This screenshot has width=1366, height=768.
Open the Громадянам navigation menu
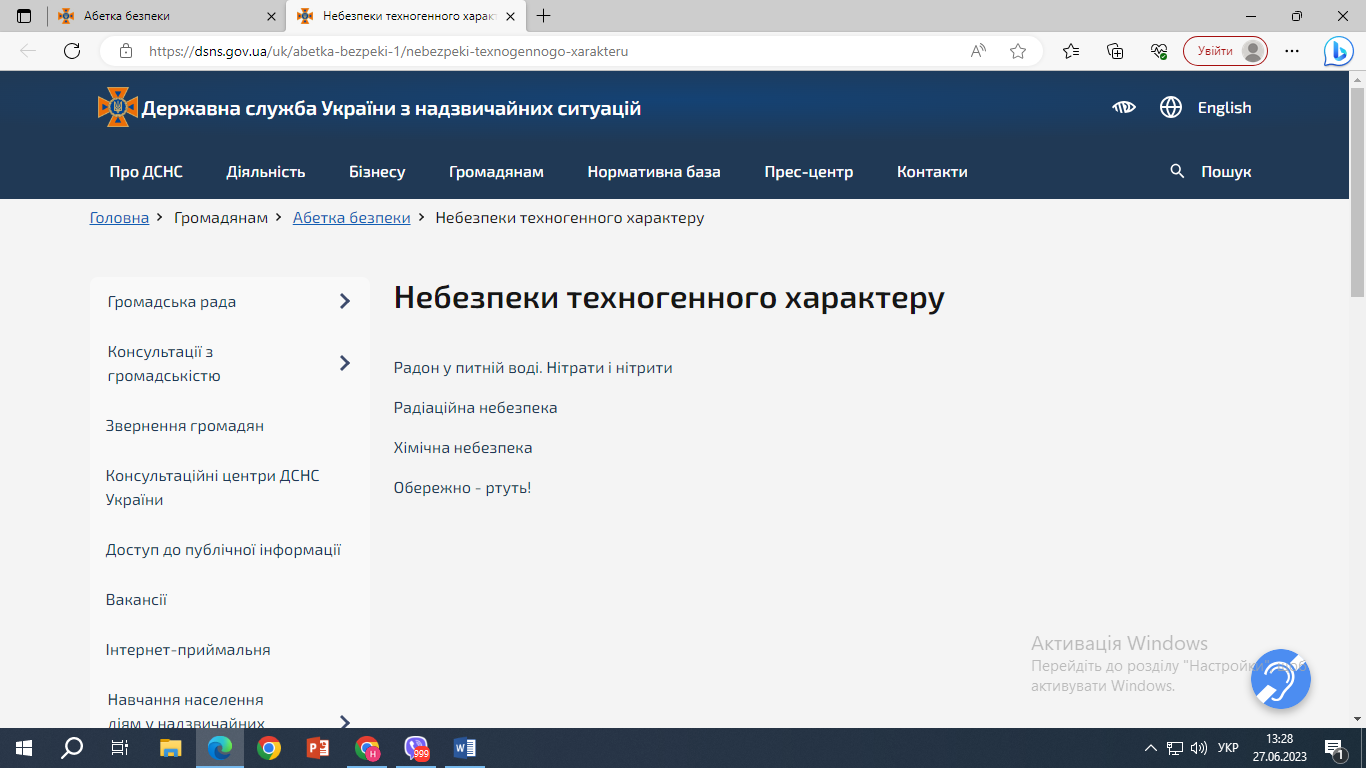[x=496, y=172]
